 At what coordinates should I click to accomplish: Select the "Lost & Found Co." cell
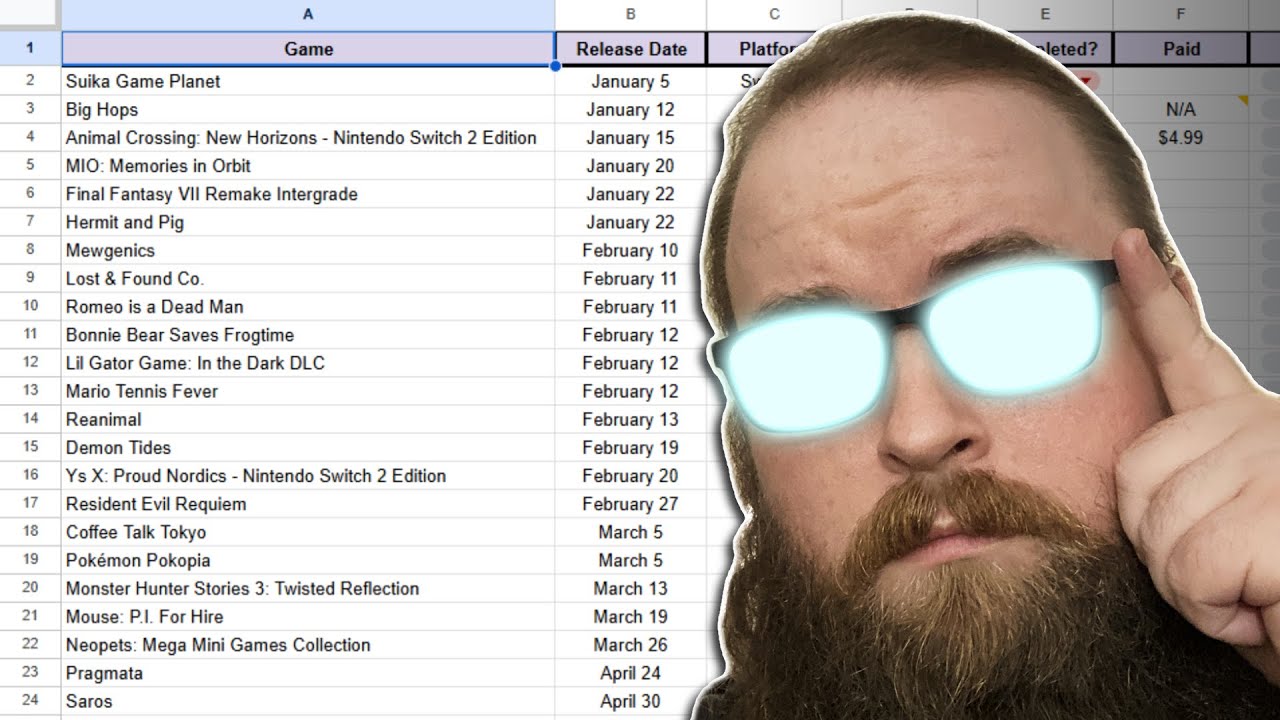[308, 278]
